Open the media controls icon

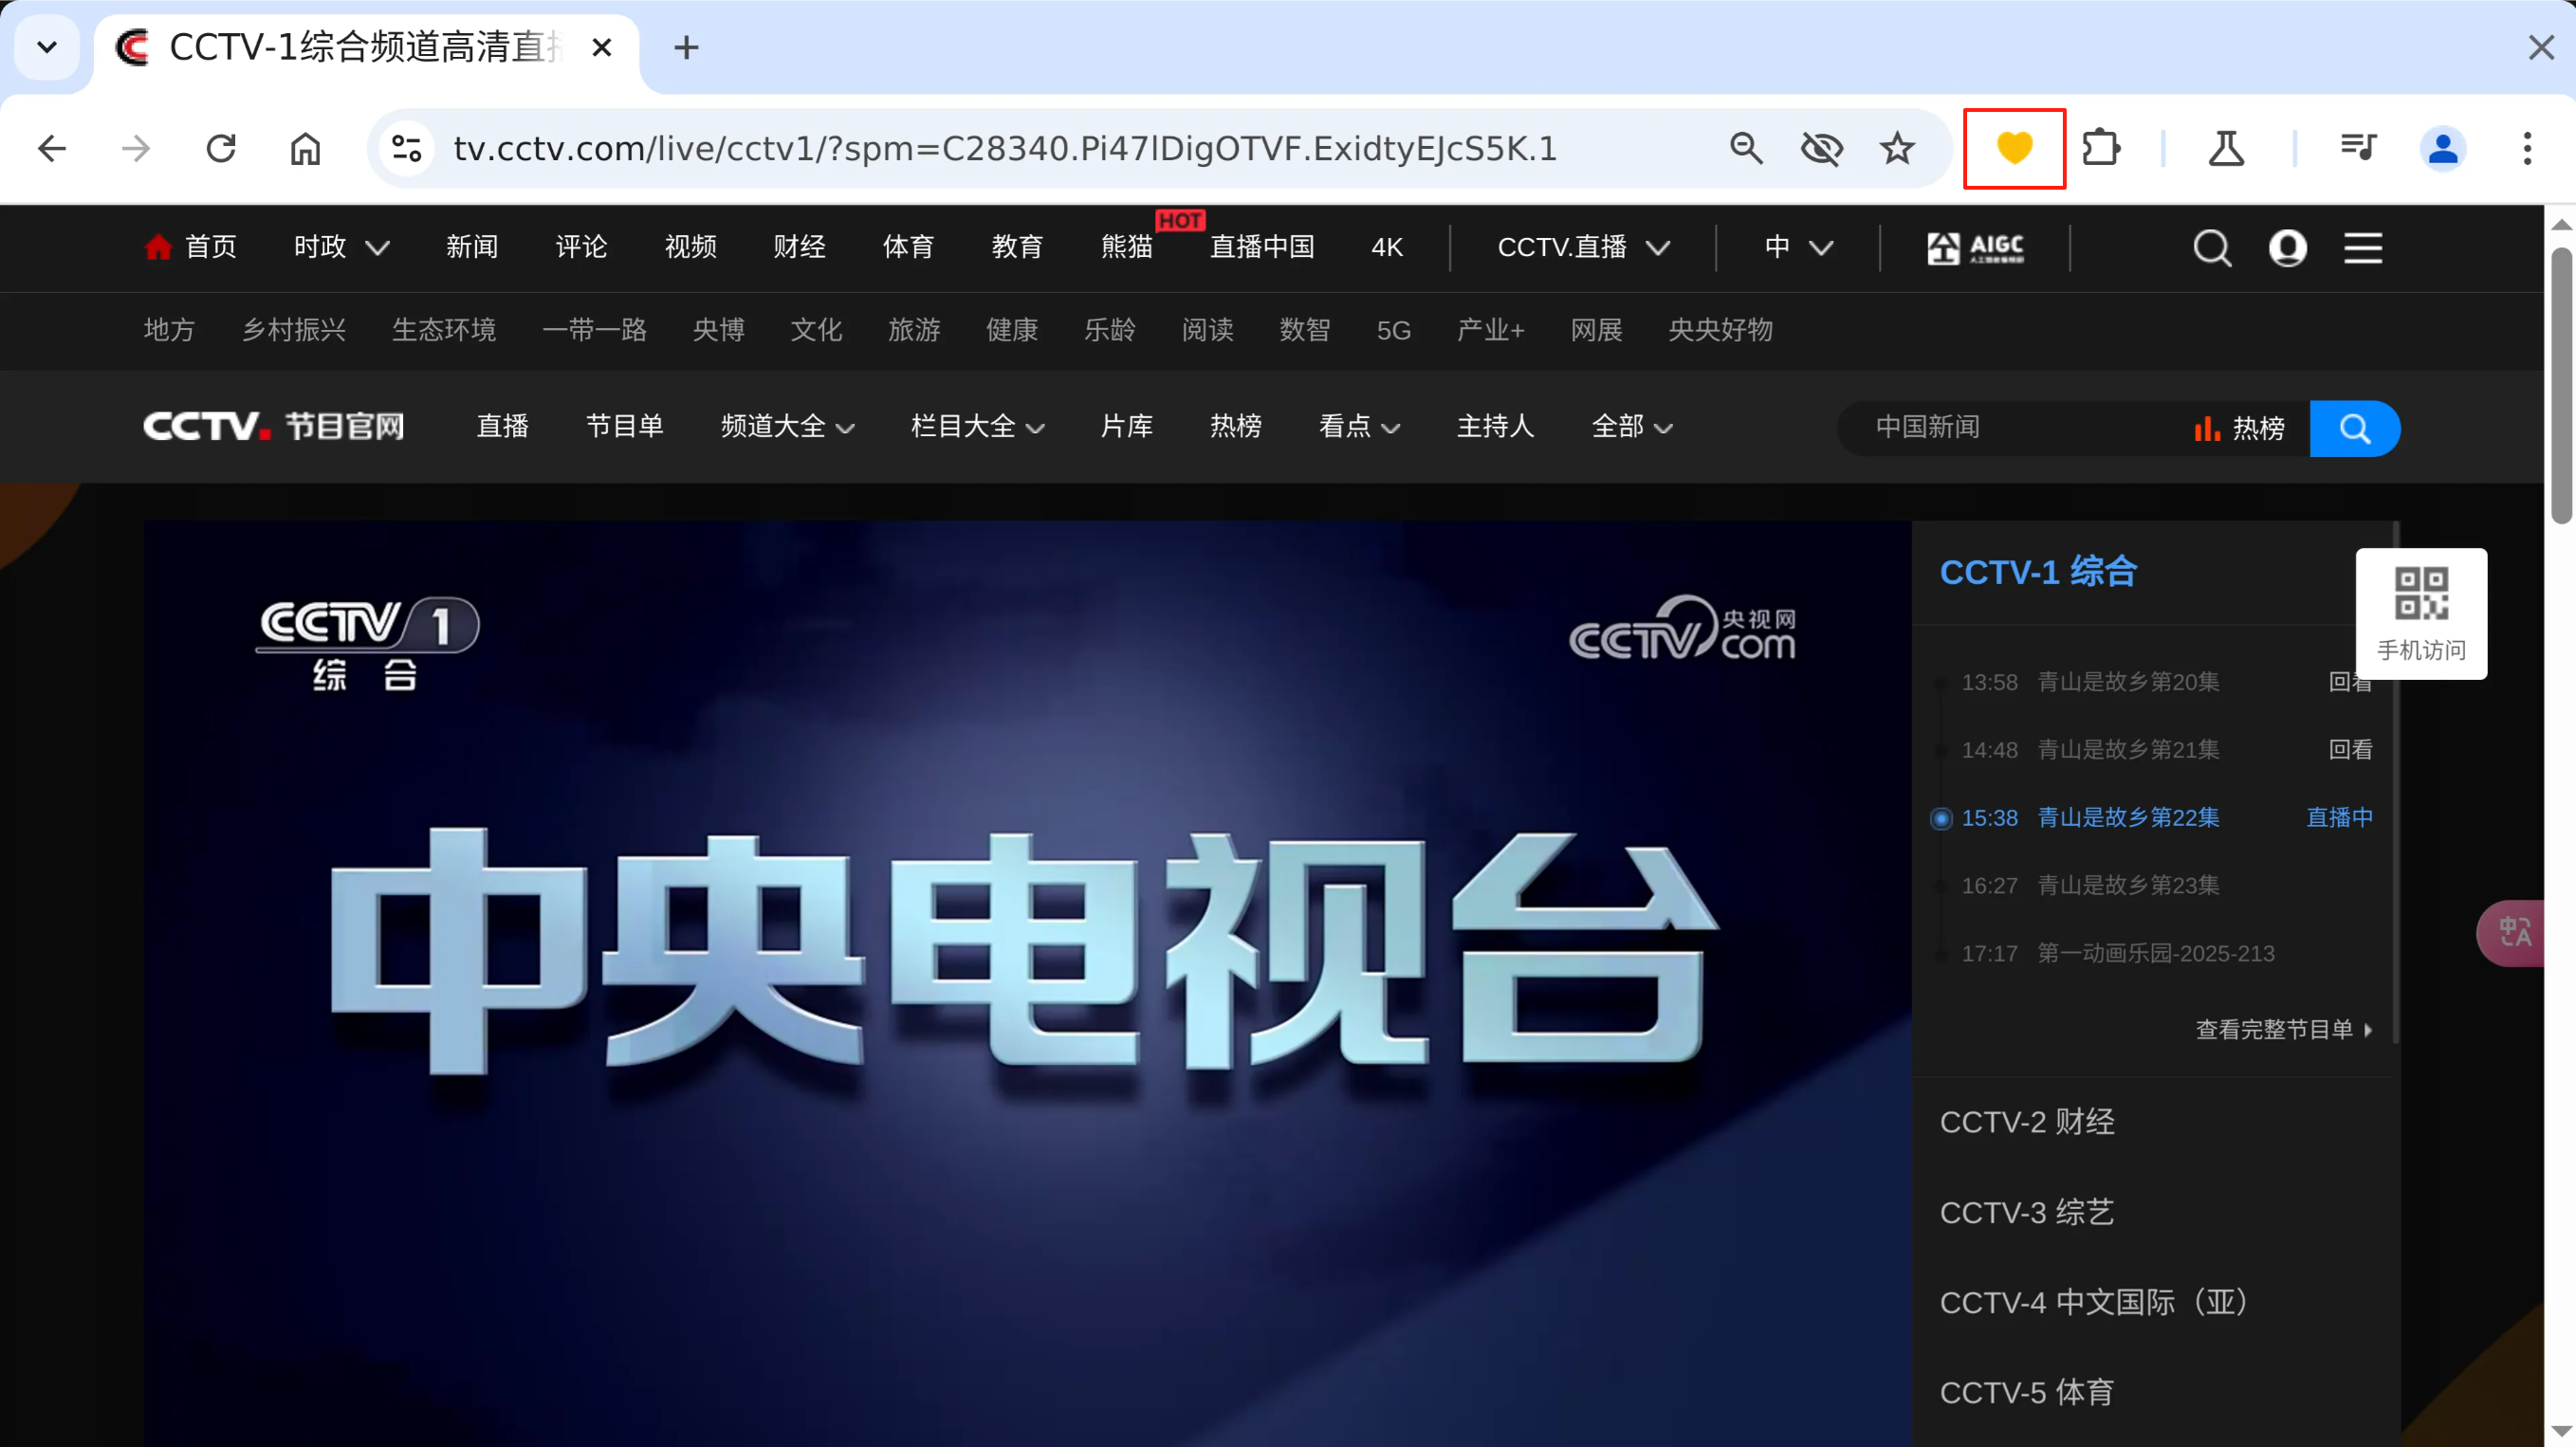pyautogui.click(x=2359, y=148)
